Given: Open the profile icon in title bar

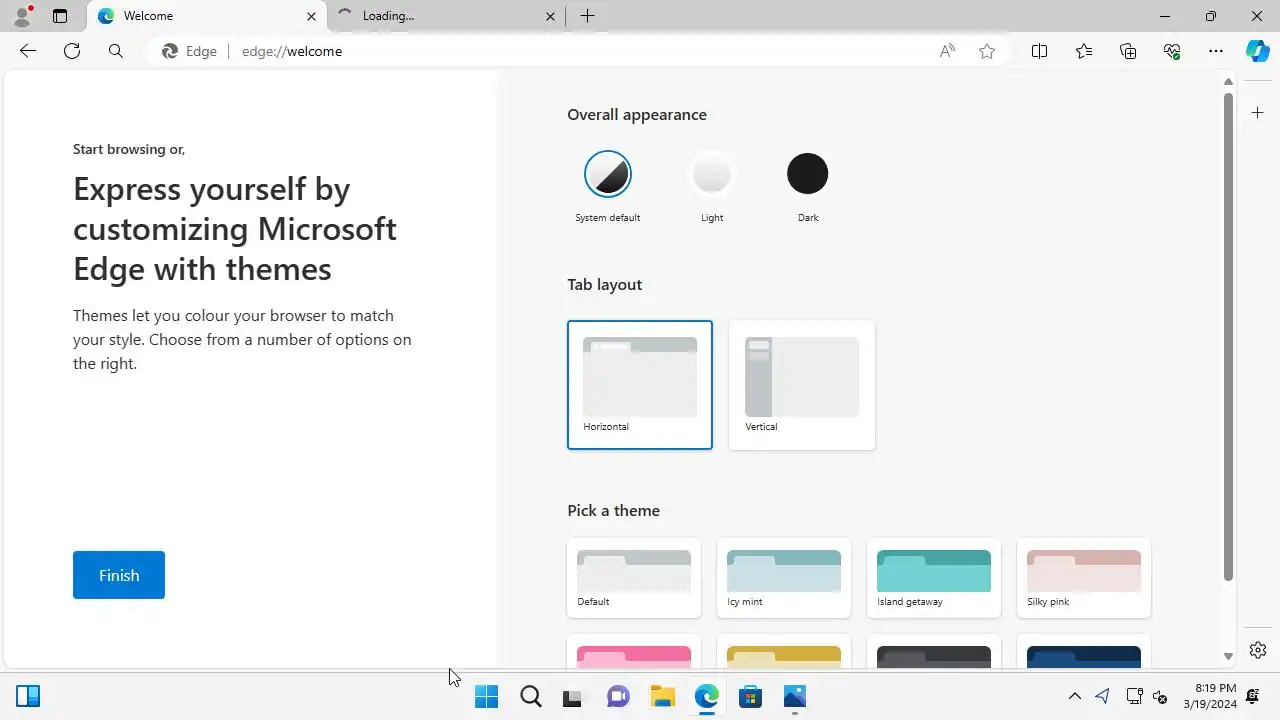Looking at the screenshot, I should click(22, 16).
